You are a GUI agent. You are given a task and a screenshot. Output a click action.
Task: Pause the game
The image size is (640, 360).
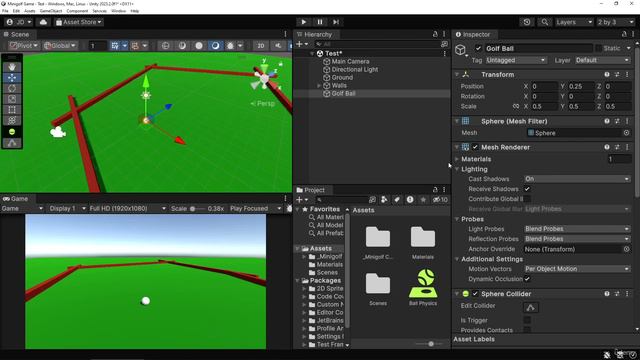click(320, 22)
